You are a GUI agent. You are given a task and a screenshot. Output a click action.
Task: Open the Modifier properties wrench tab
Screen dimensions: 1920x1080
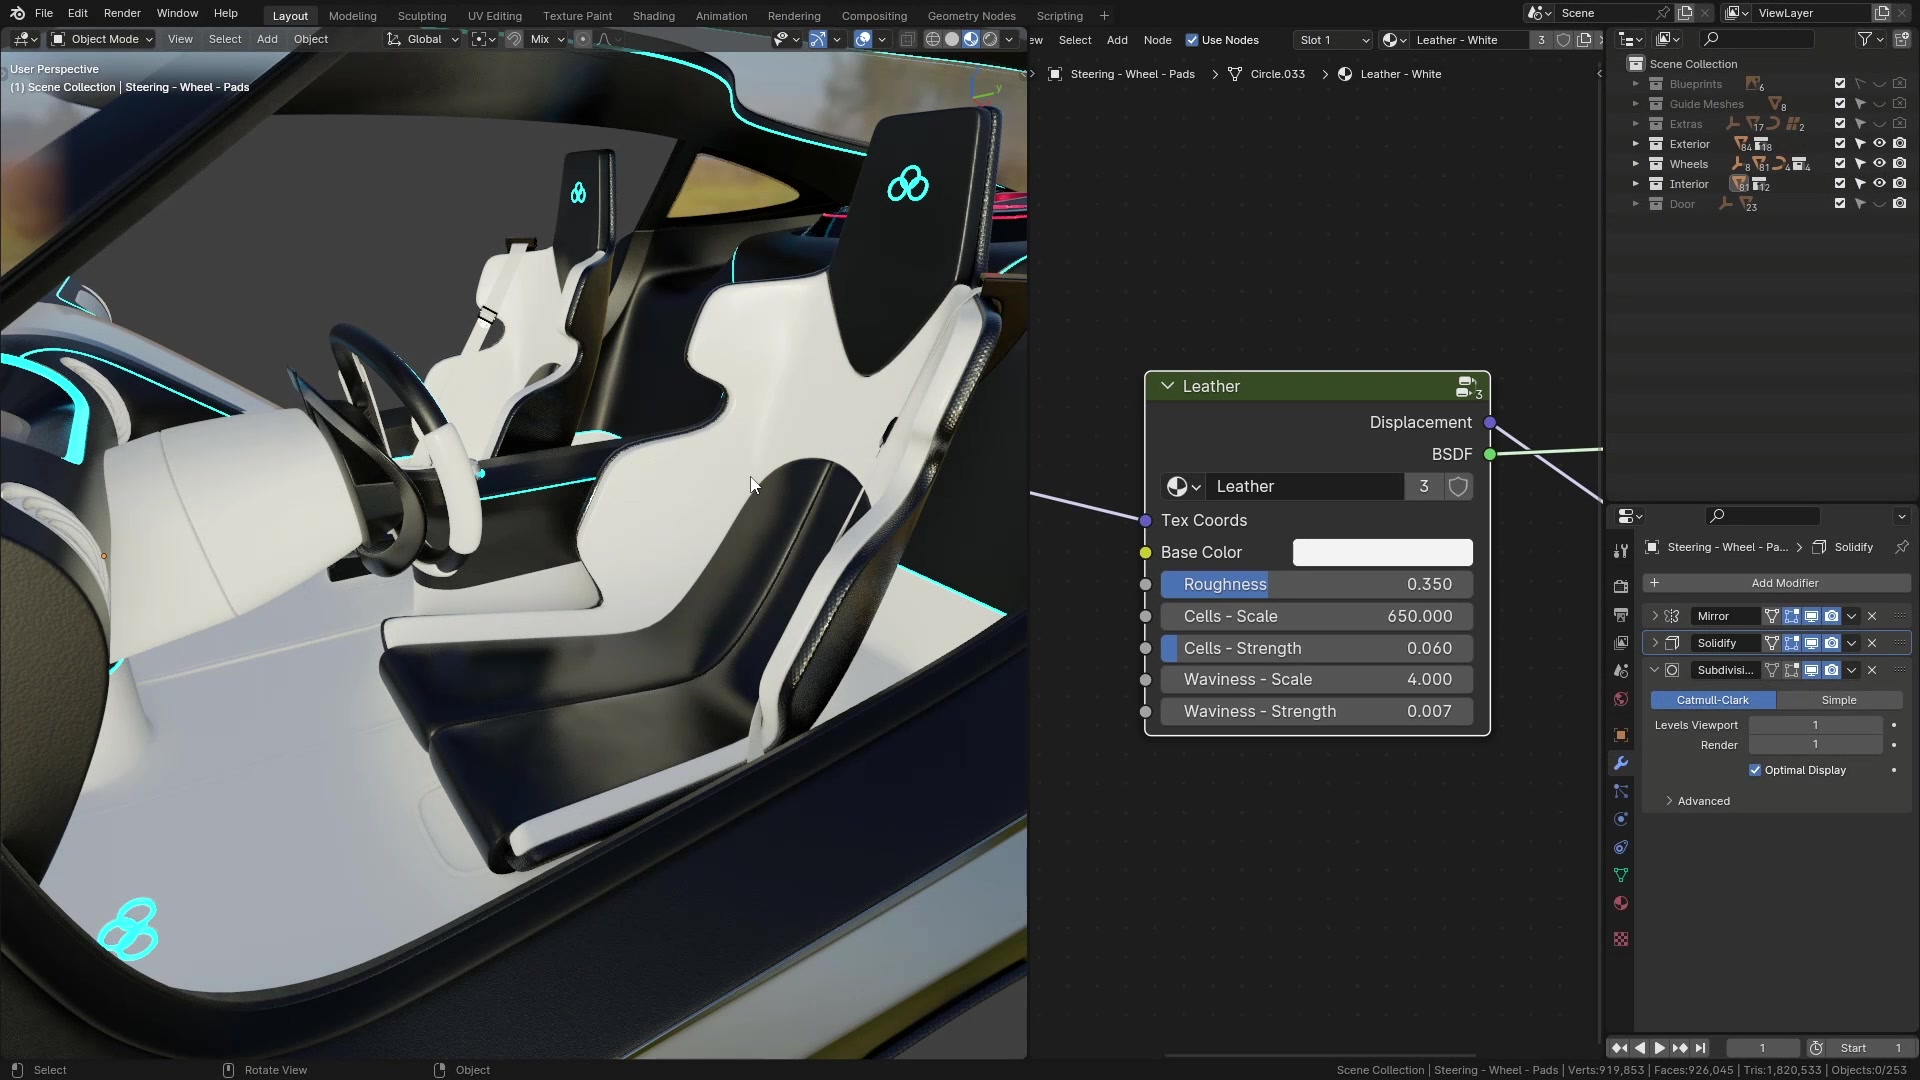pyautogui.click(x=1621, y=763)
